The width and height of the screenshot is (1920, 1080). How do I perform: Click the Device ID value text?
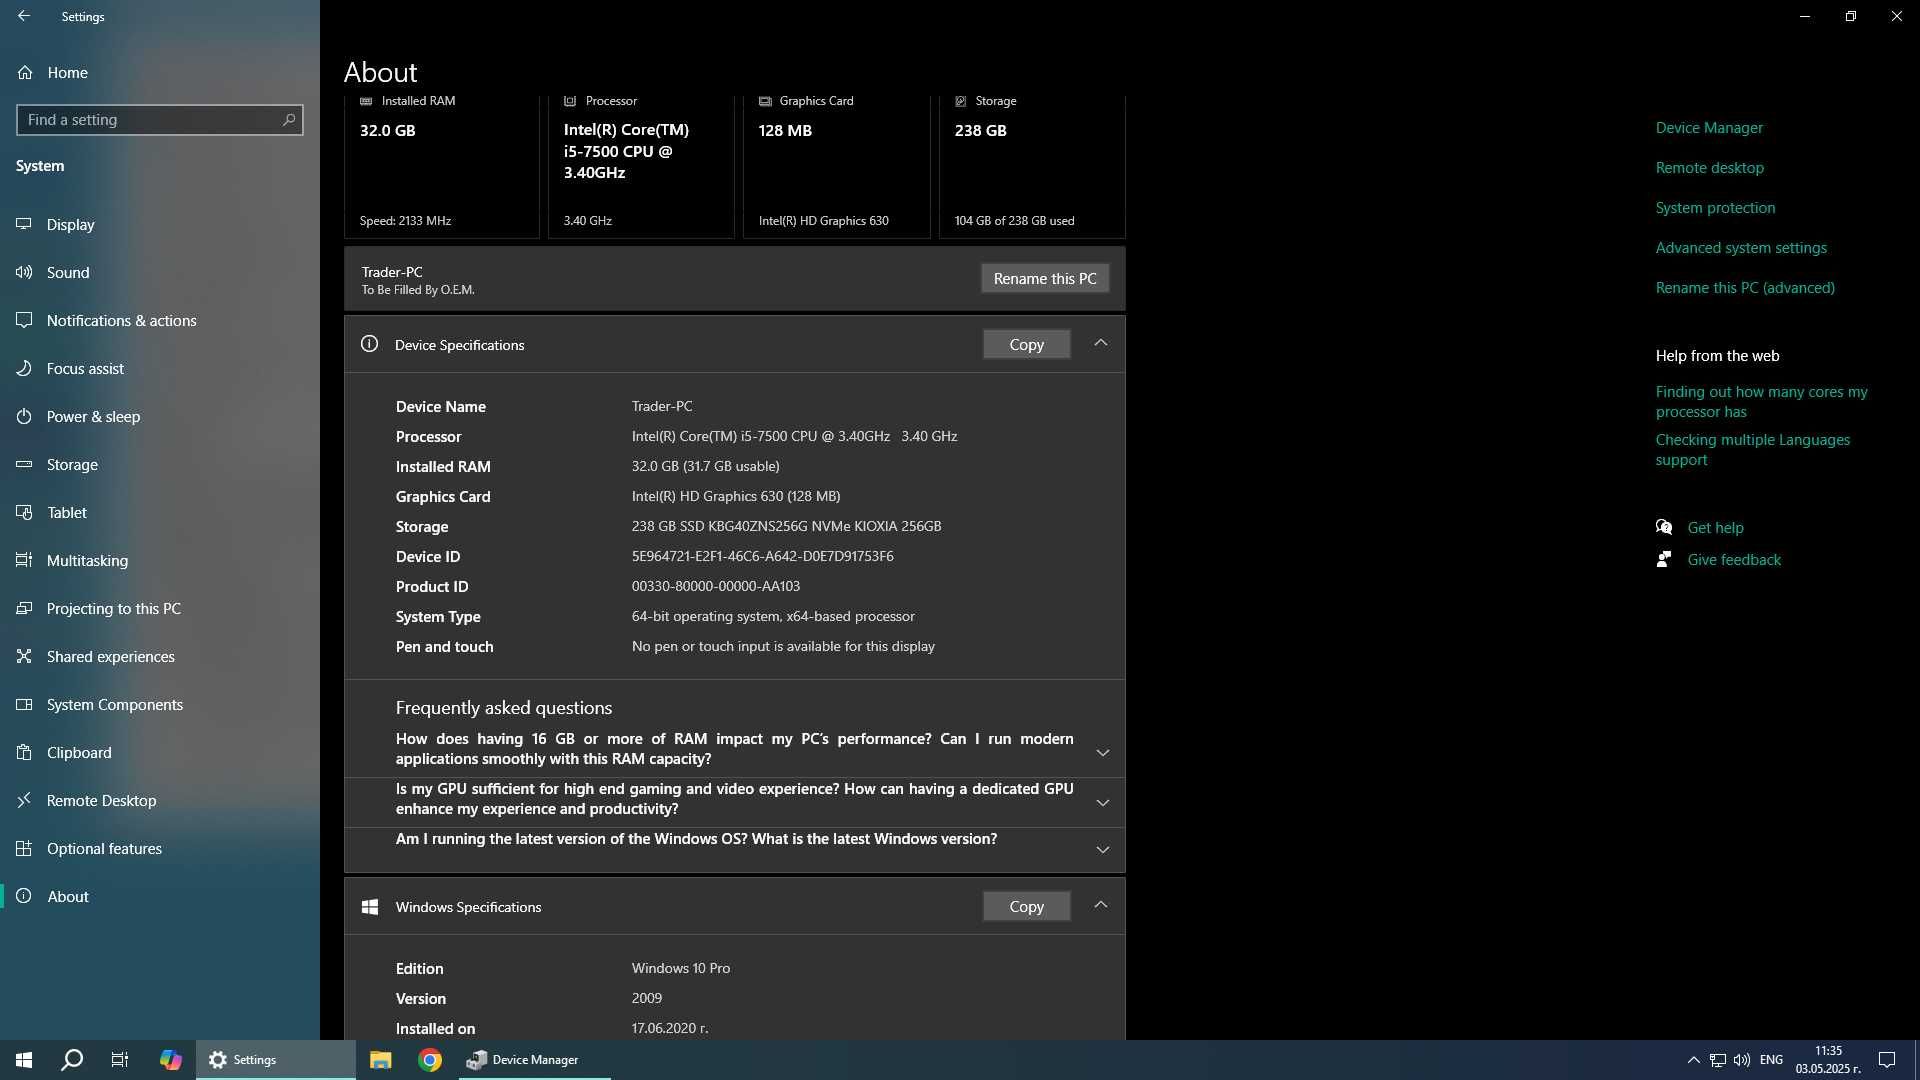coord(762,556)
